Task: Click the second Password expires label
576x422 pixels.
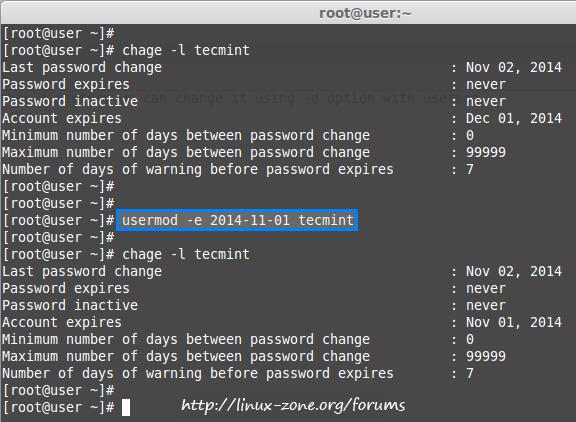Action: [x=66, y=288]
